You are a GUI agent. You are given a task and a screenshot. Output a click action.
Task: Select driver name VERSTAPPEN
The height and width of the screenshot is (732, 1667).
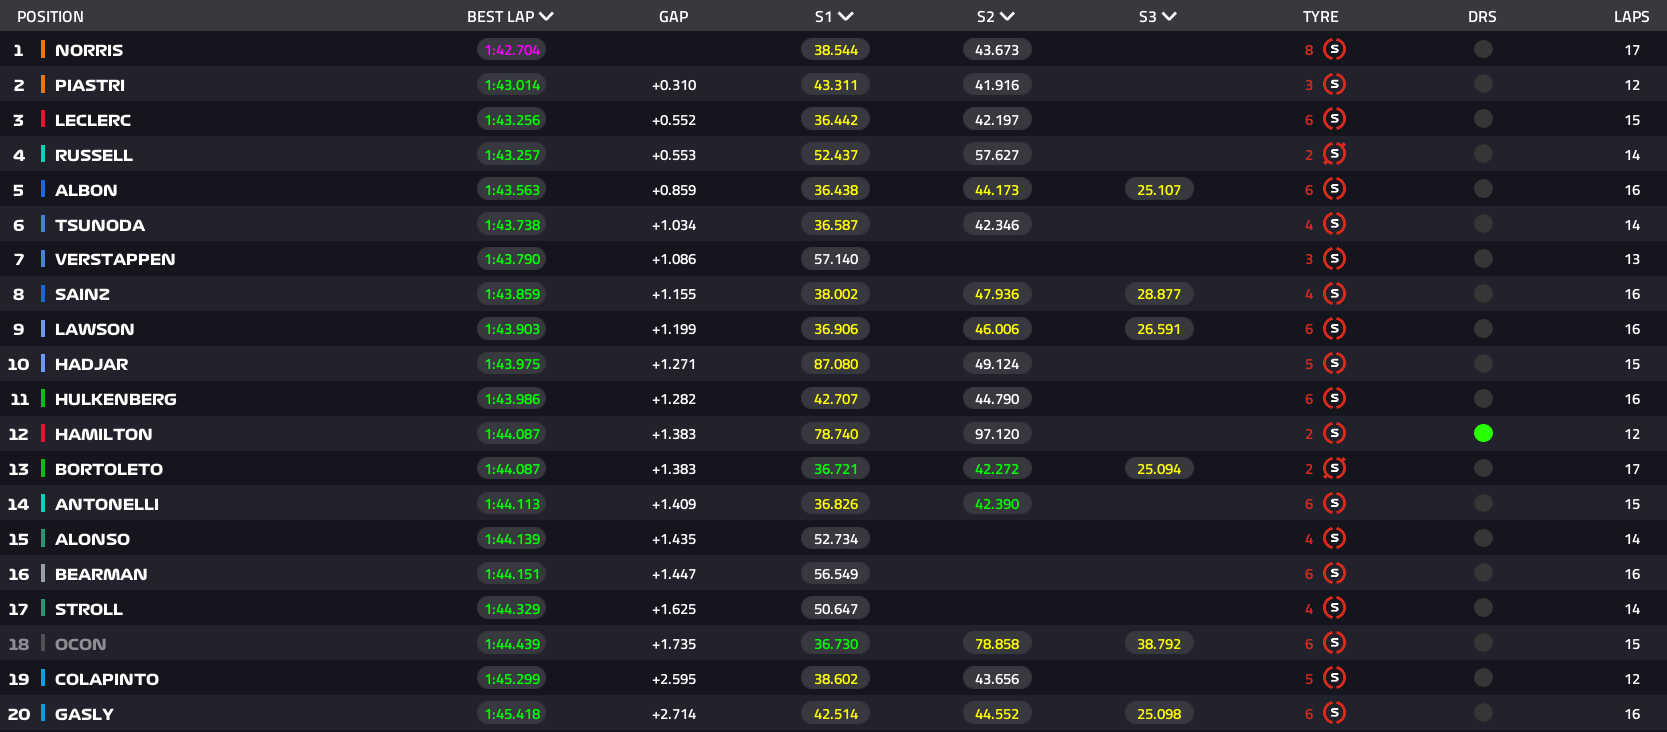click(x=115, y=260)
